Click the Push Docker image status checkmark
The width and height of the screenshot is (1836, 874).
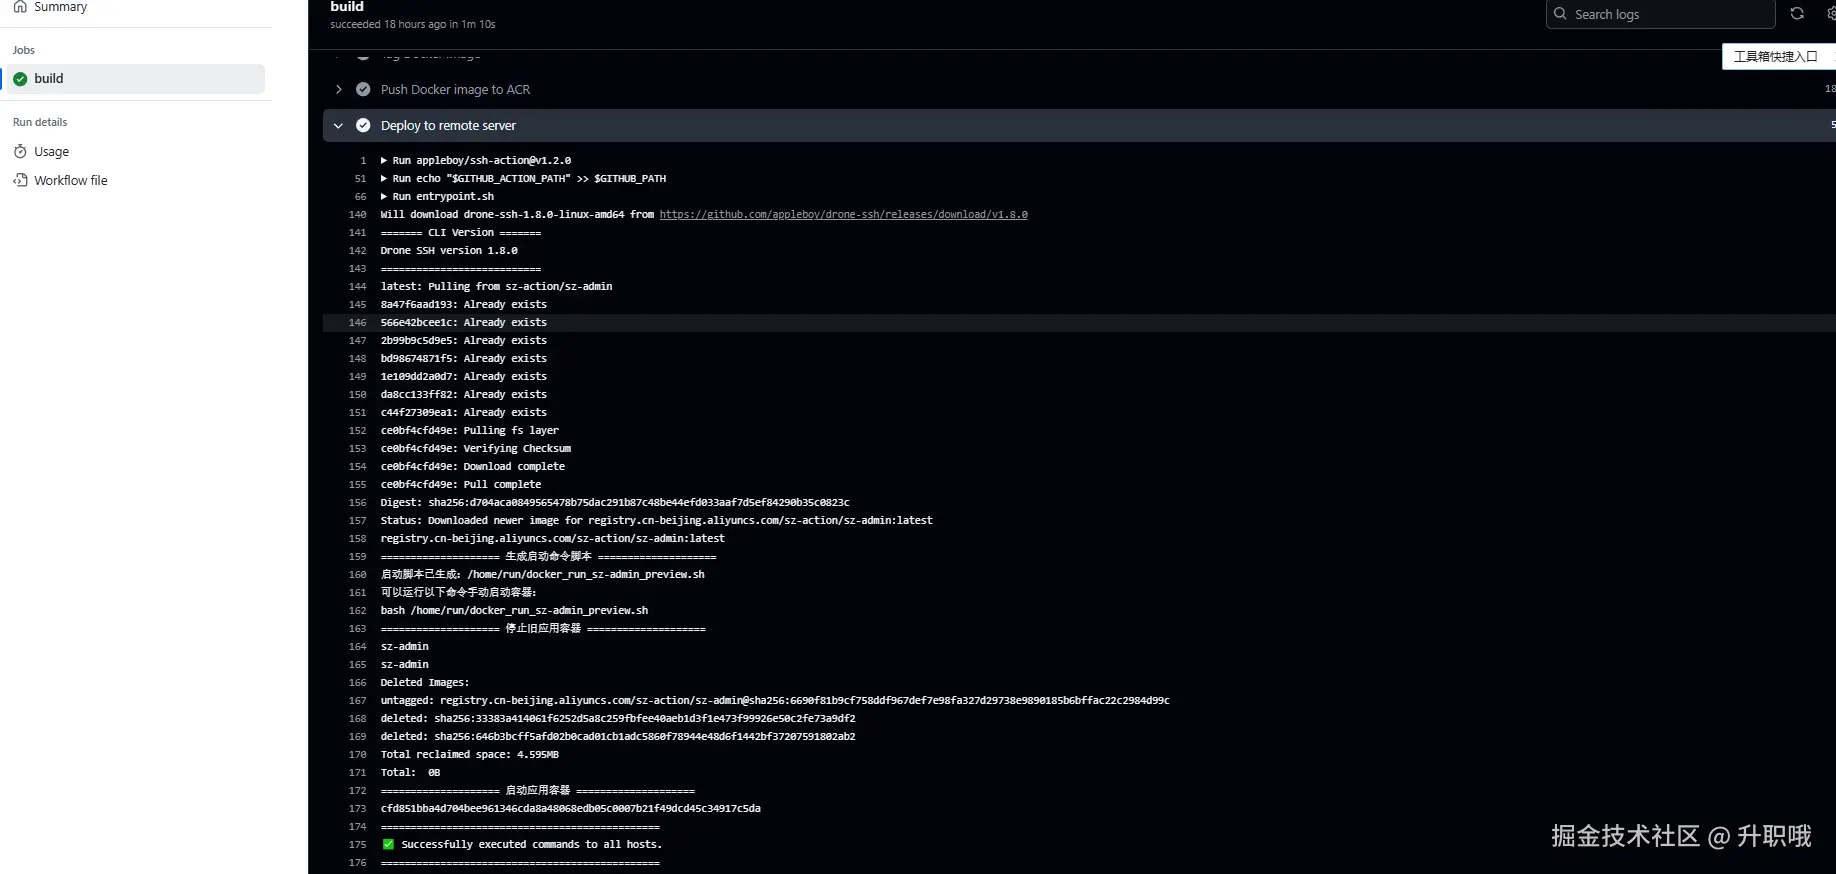point(363,90)
